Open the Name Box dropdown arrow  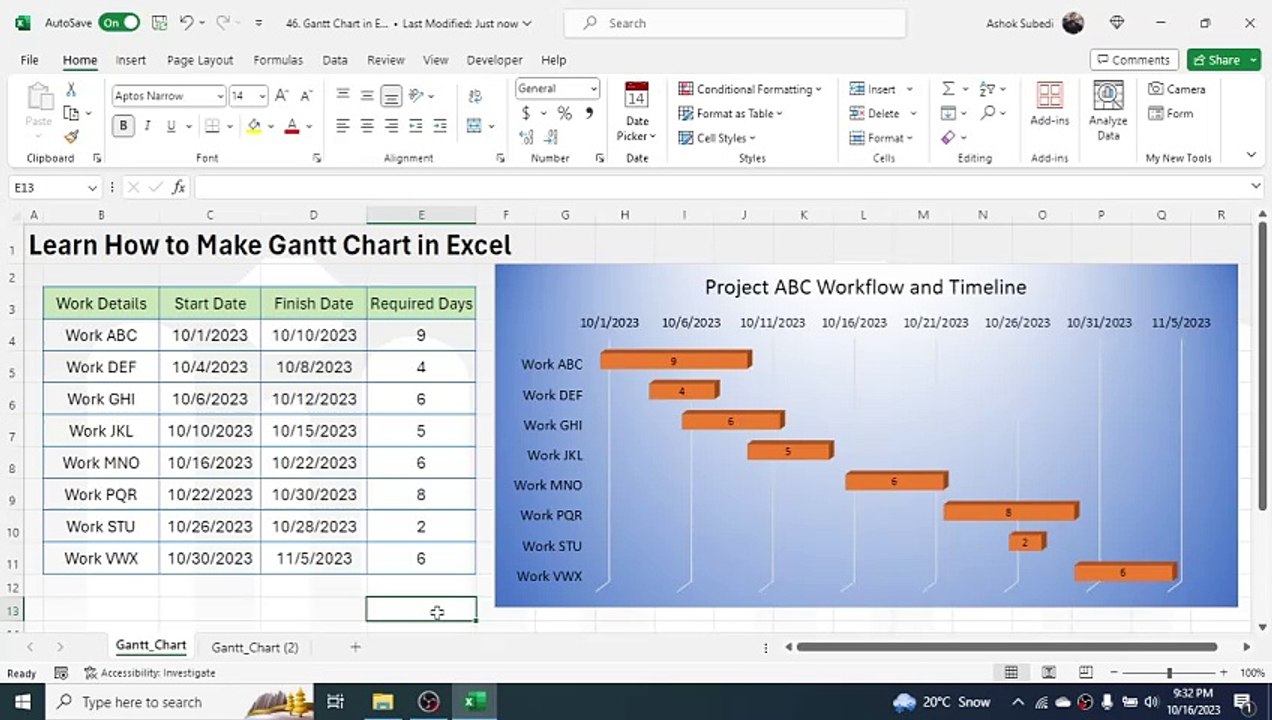coord(92,187)
